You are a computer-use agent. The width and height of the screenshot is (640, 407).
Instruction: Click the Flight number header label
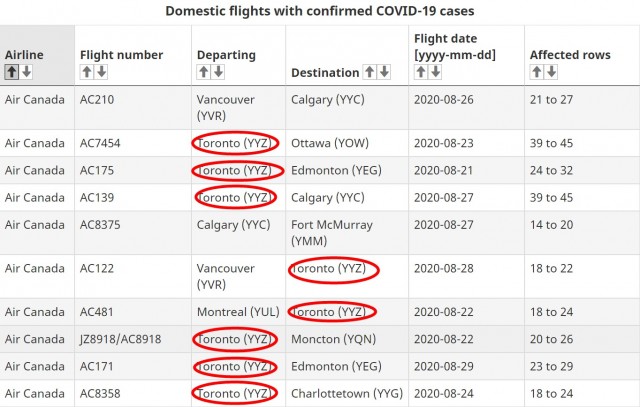click(x=121, y=55)
